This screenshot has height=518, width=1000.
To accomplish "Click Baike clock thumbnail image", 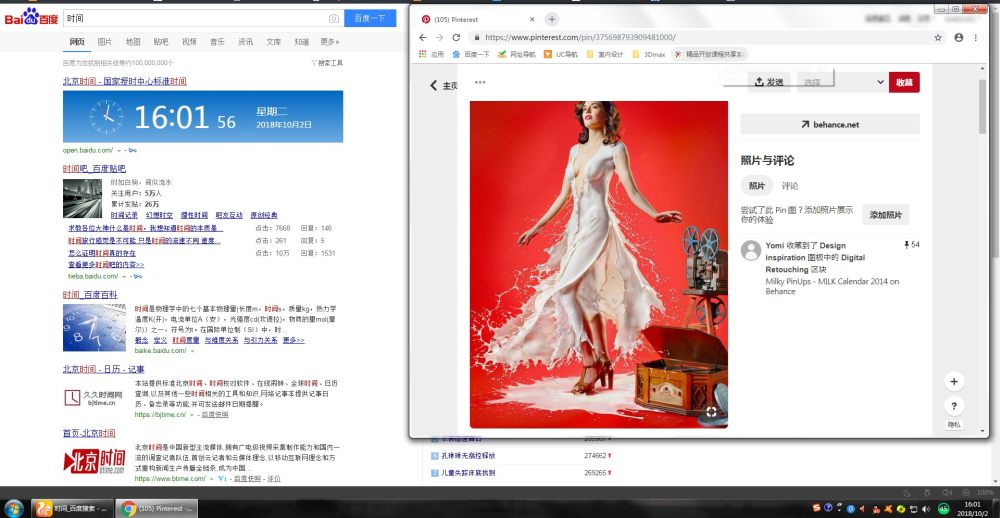I will tap(94, 327).
